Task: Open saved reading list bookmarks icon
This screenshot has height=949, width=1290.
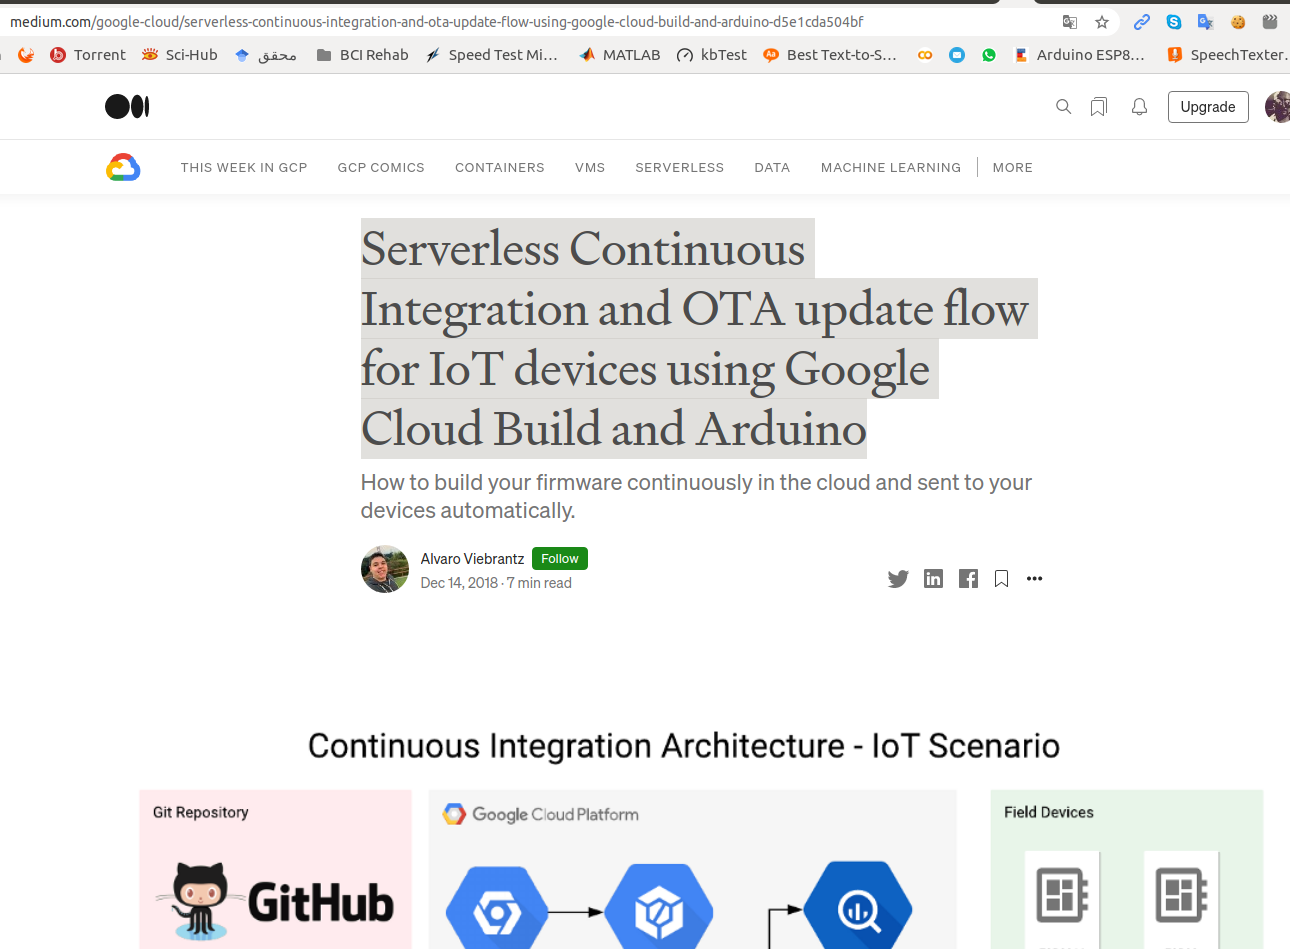Action: 1099,107
